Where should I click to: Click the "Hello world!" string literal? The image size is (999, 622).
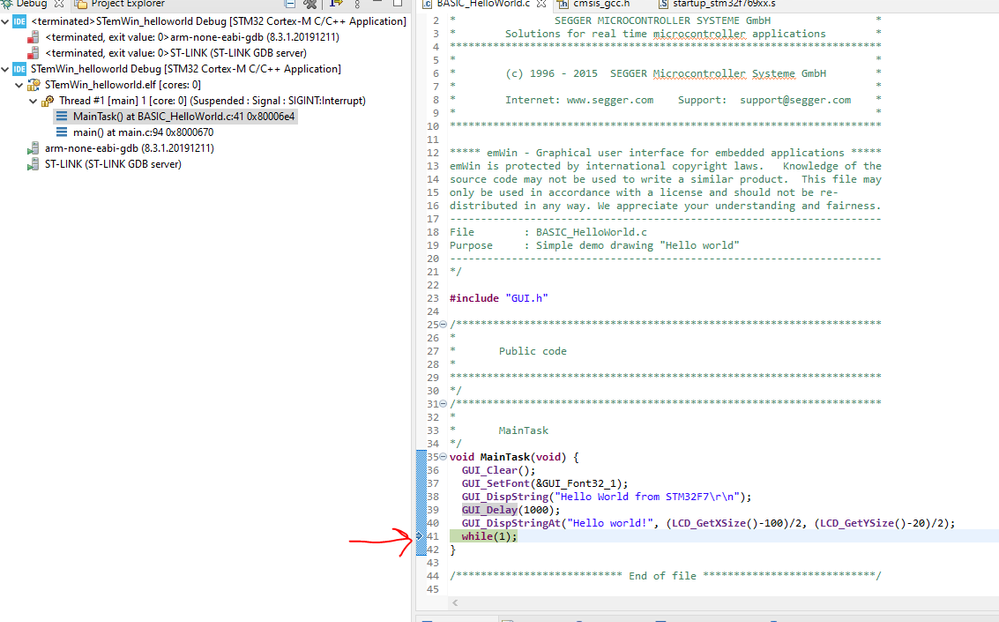pyautogui.click(x=610, y=523)
